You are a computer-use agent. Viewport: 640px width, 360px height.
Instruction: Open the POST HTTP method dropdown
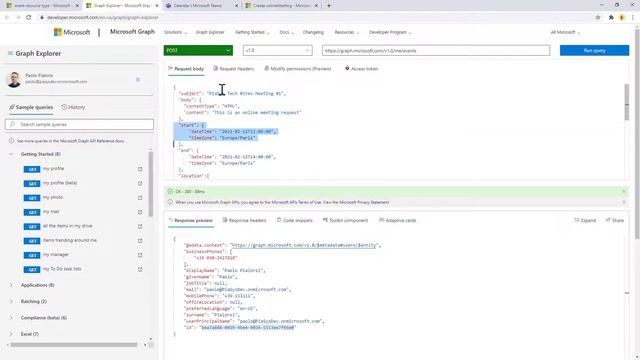198,50
